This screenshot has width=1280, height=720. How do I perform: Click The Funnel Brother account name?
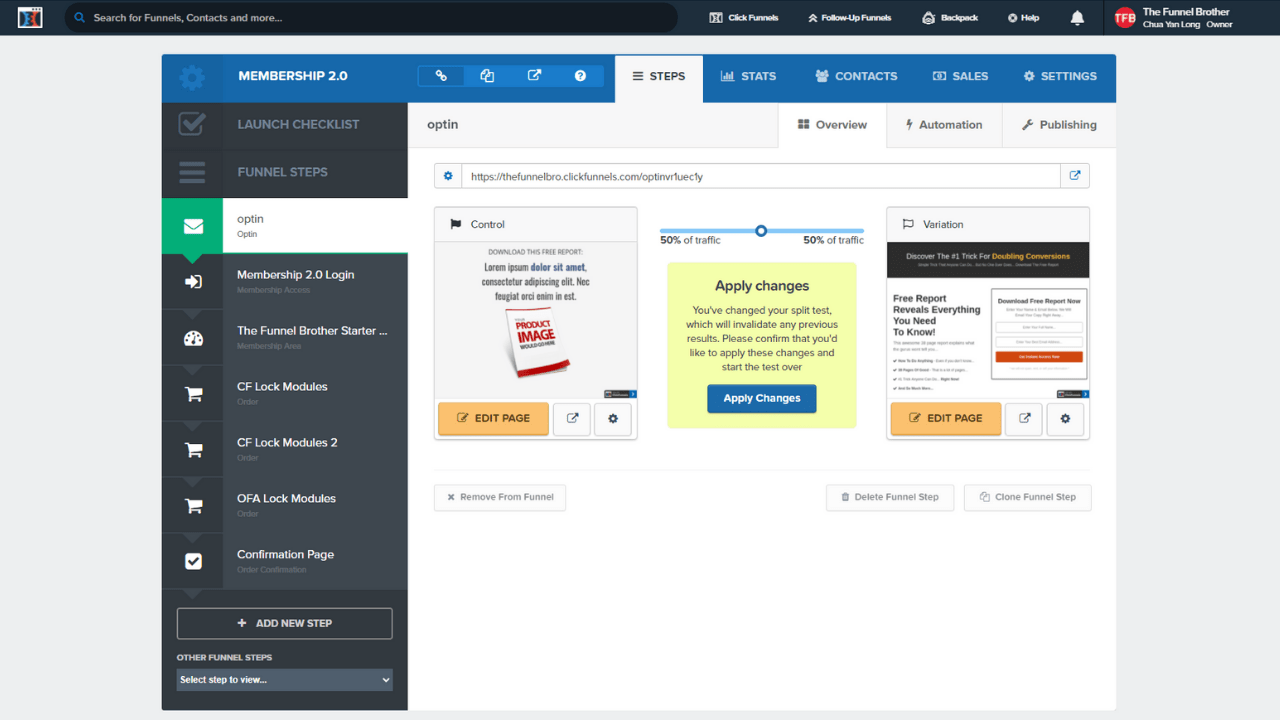pos(1186,12)
